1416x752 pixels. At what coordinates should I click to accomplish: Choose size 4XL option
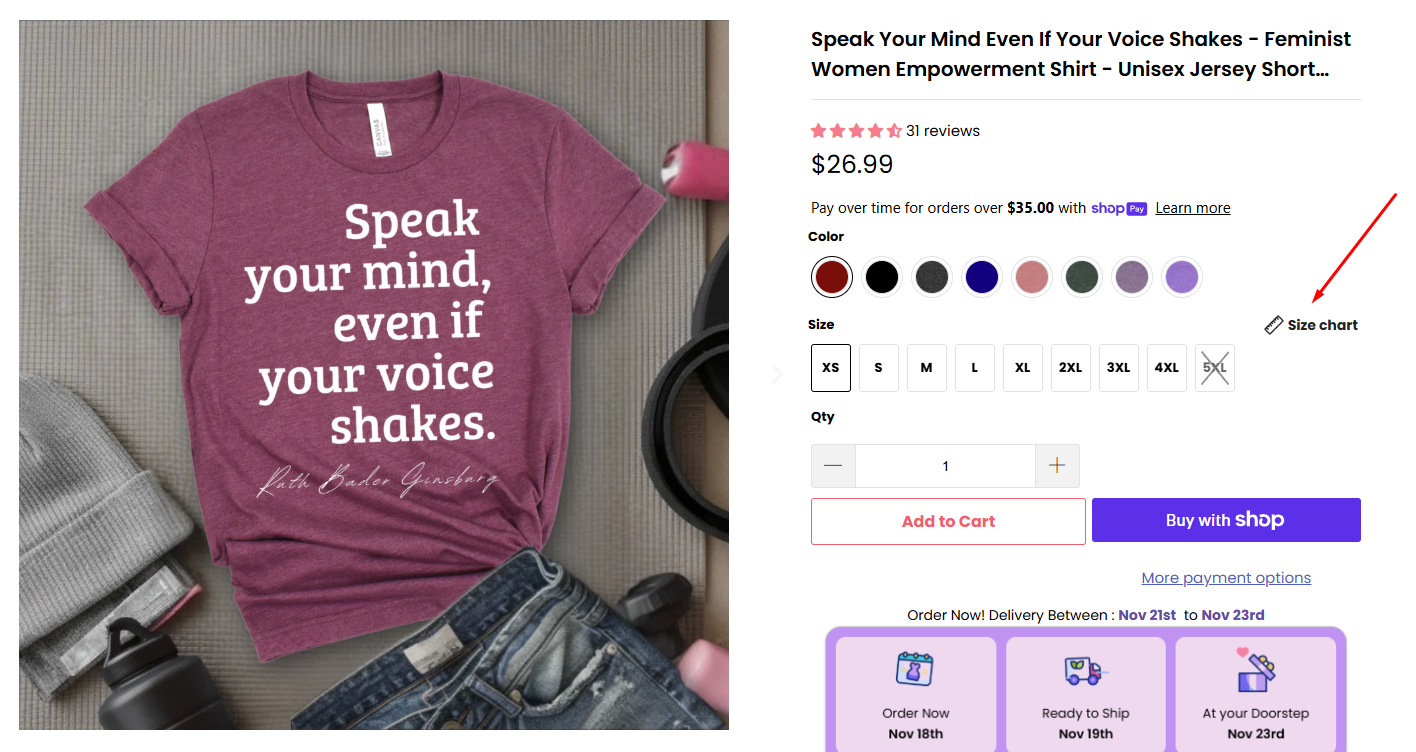click(1167, 368)
